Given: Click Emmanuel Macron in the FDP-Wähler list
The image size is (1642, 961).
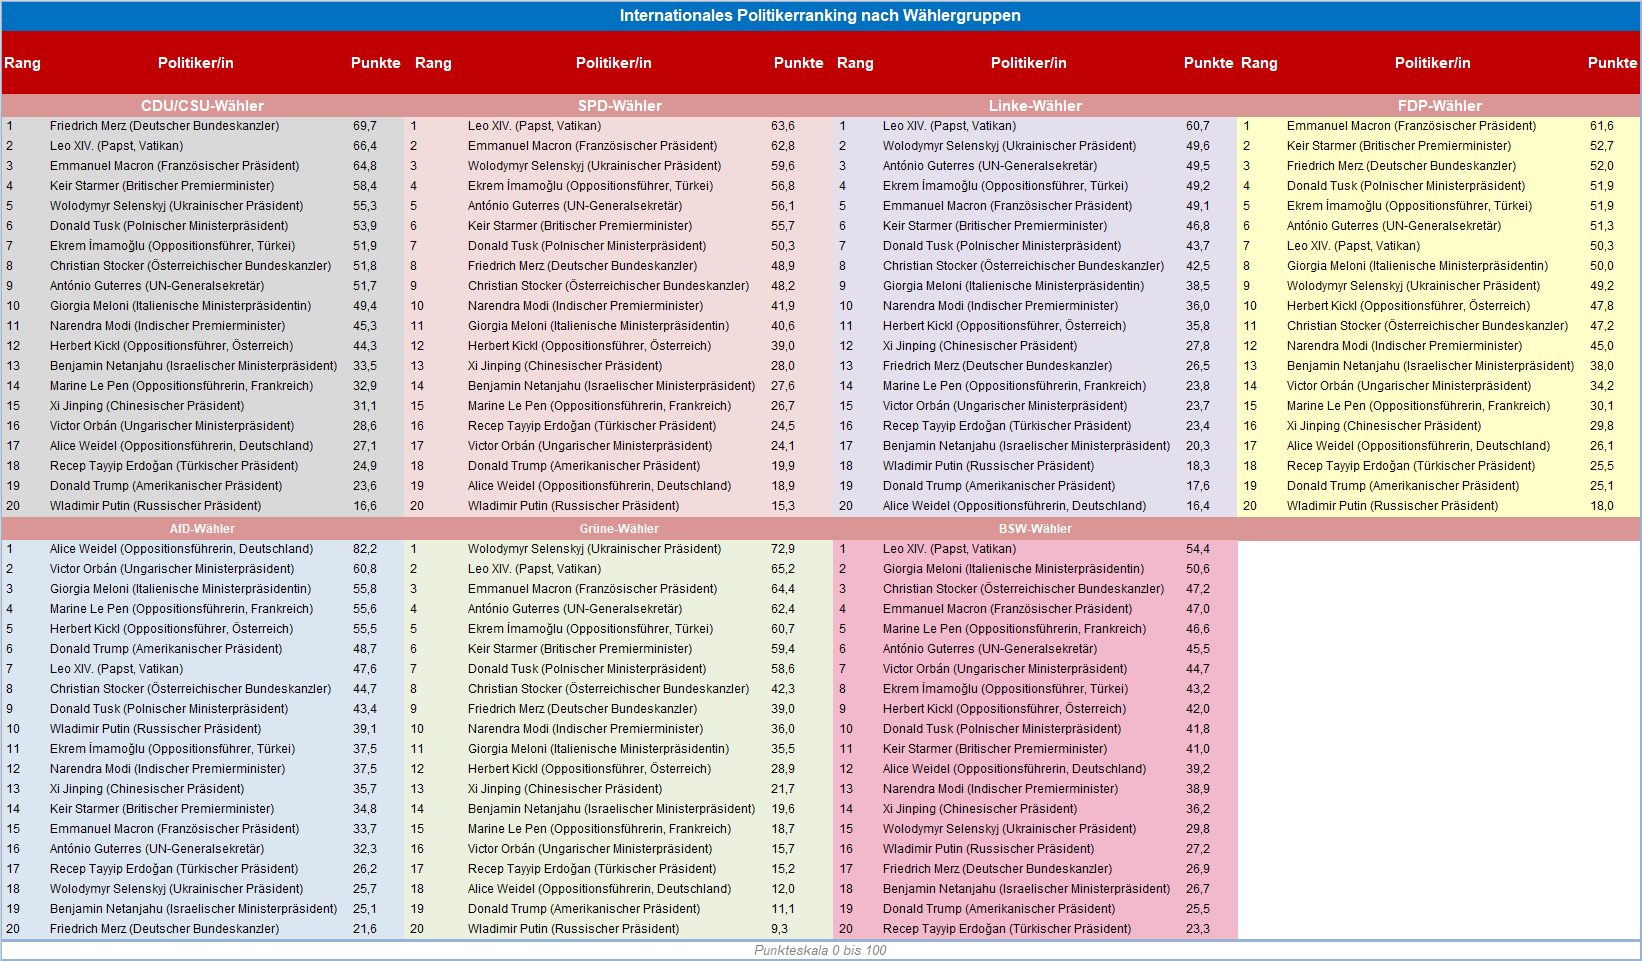Looking at the screenshot, I should 1411,126.
